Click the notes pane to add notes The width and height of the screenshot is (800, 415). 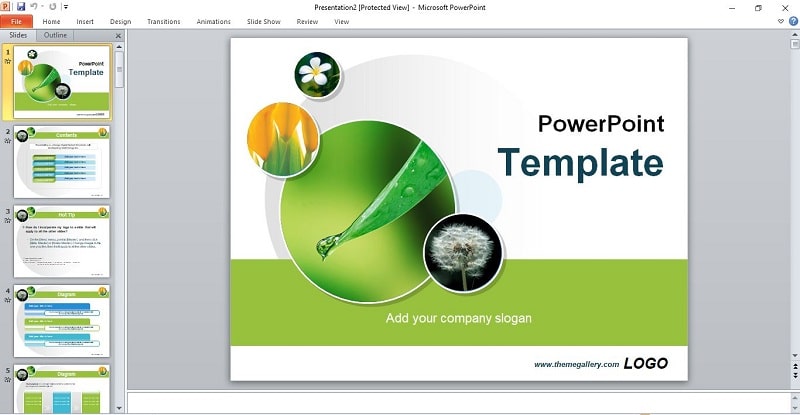459,402
